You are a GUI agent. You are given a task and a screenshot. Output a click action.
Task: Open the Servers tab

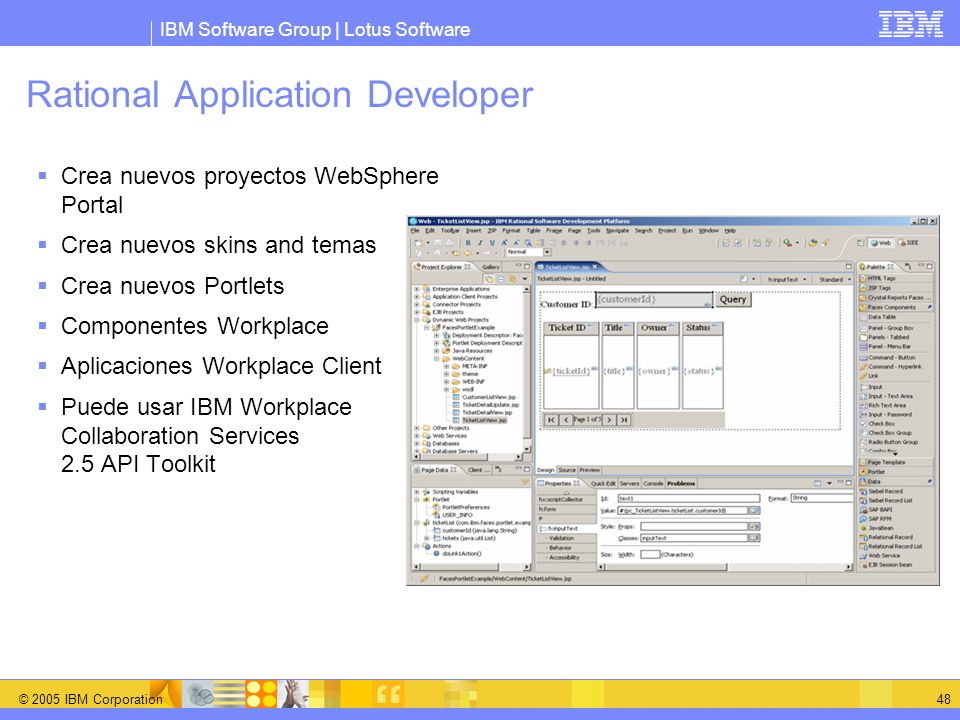(629, 484)
